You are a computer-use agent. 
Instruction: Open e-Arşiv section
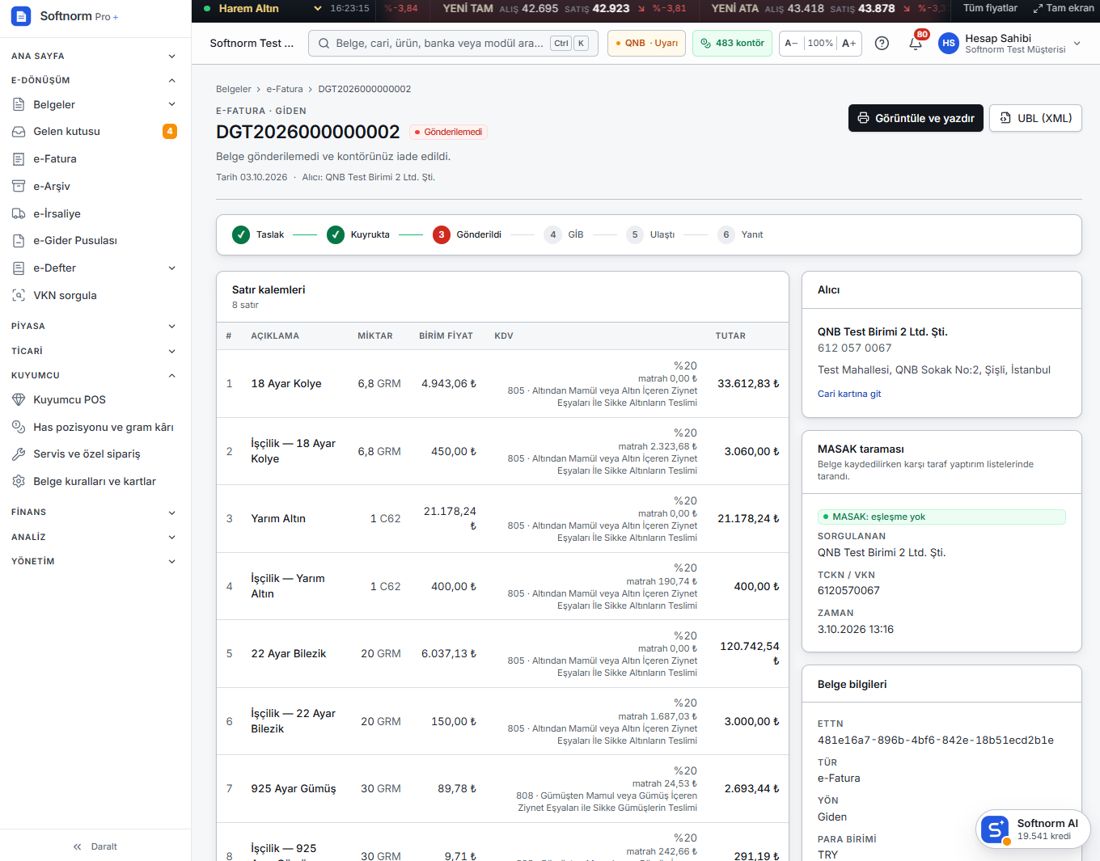click(94, 186)
